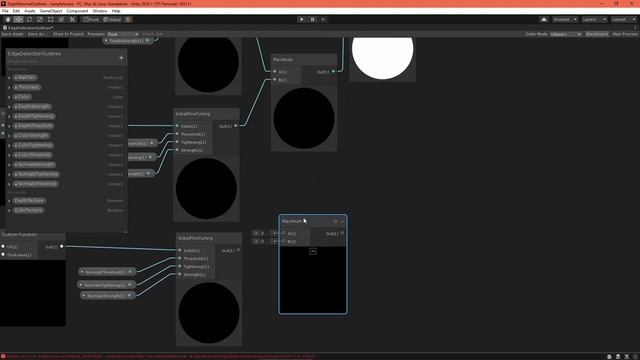Viewport: 640px width, 360px height.
Task: Step one frame forward
Action: click(323, 20)
